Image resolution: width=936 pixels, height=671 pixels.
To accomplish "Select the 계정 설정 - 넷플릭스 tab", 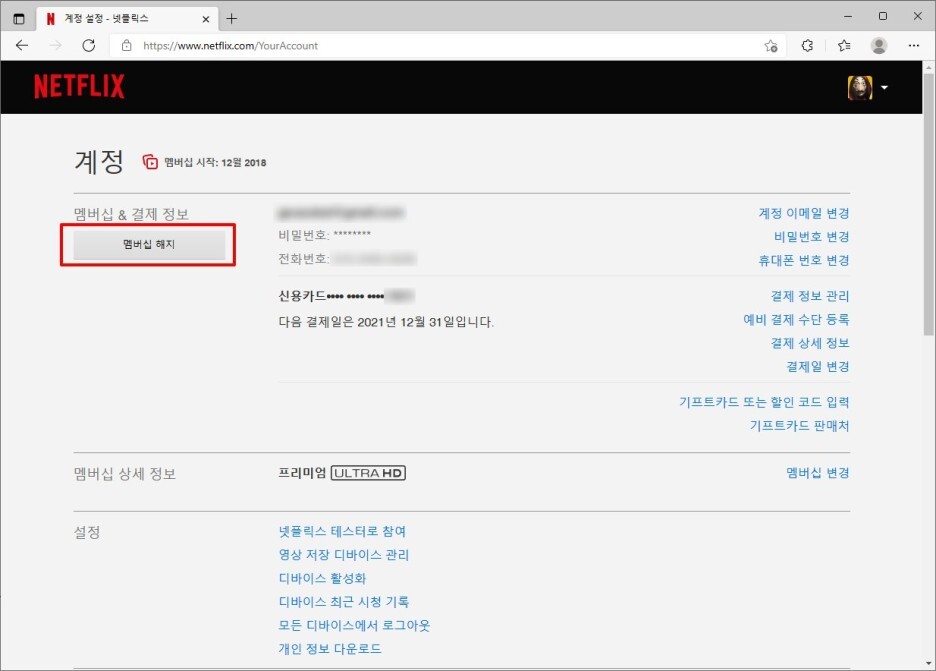I will click(127, 19).
